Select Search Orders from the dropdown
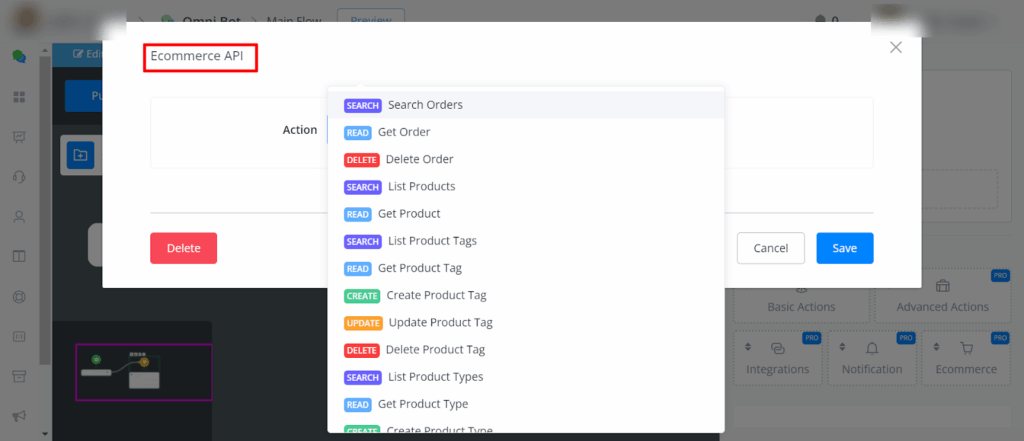The image size is (1024, 441). pos(425,105)
